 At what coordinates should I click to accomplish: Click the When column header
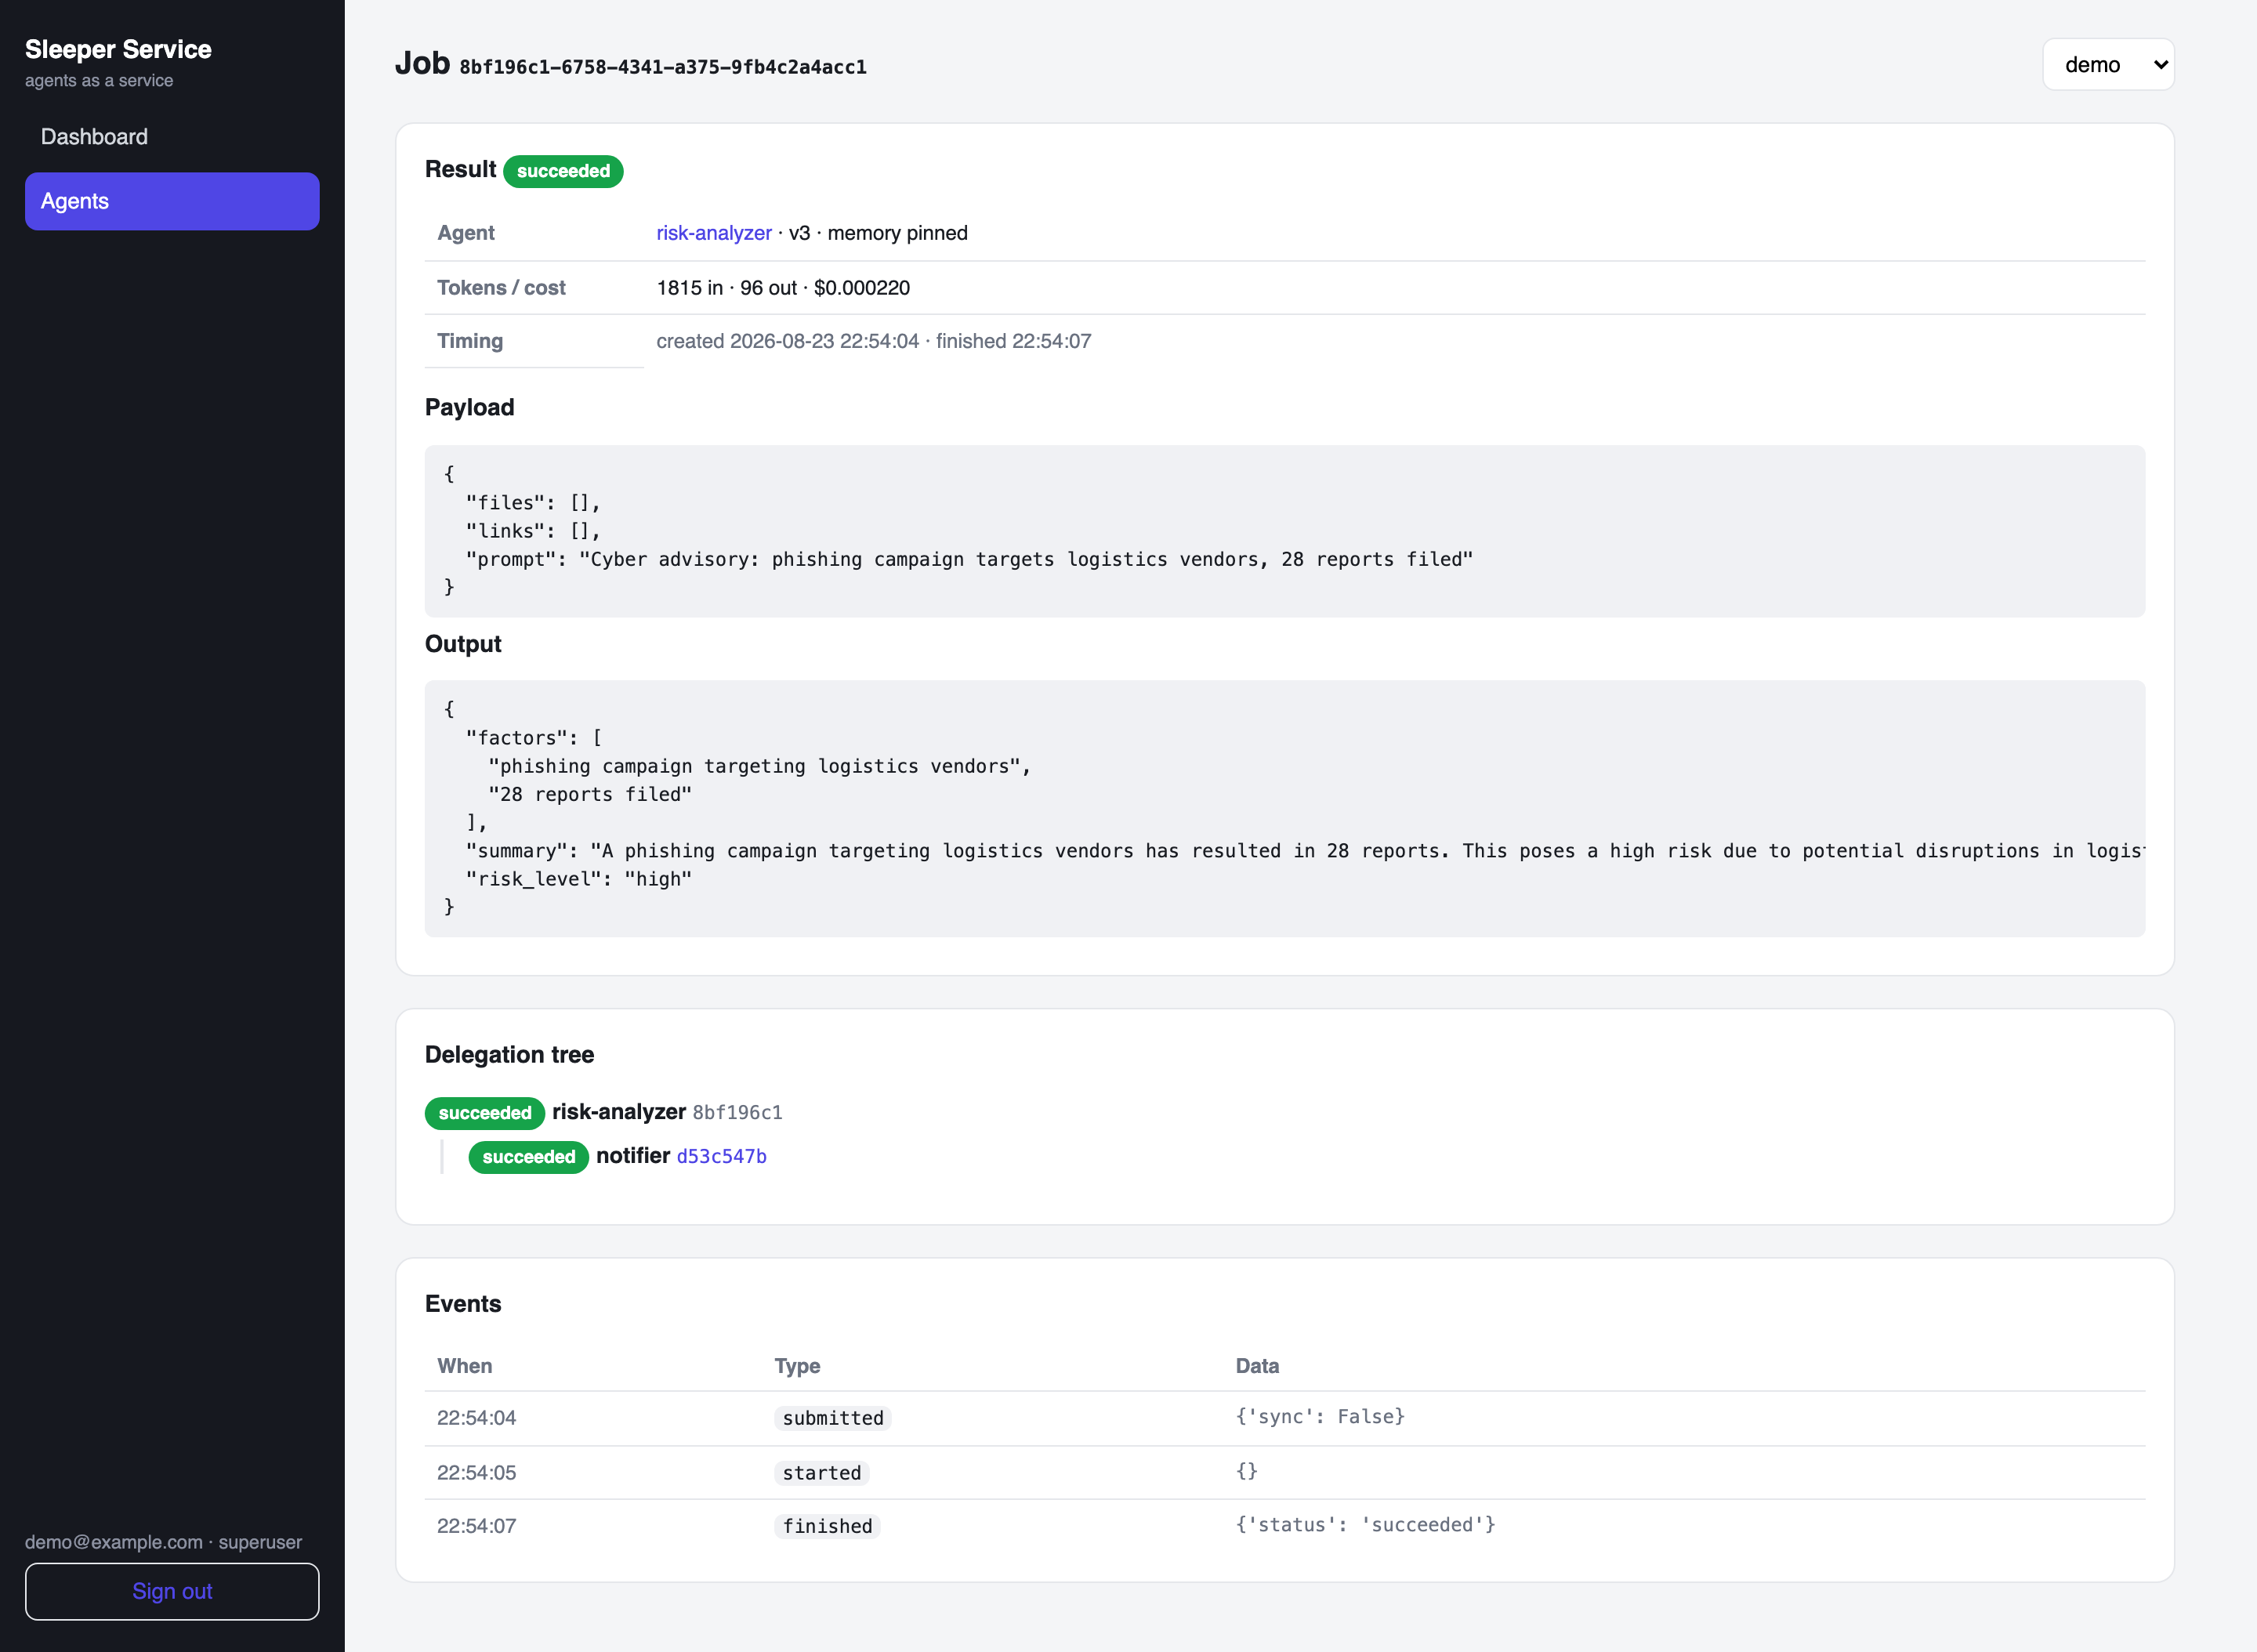[464, 1366]
